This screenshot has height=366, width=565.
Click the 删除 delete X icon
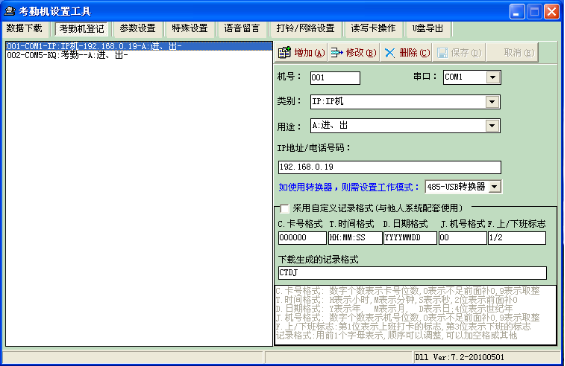pyautogui.click(x=390, y=53)
